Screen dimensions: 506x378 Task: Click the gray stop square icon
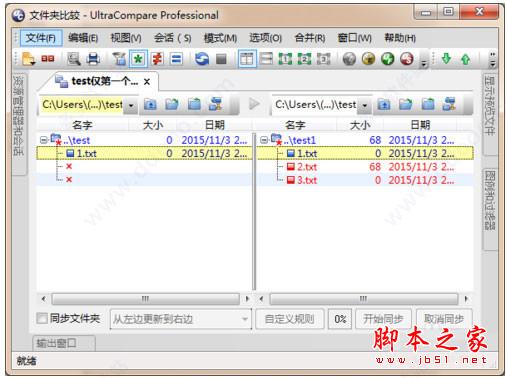pos(221,59)
